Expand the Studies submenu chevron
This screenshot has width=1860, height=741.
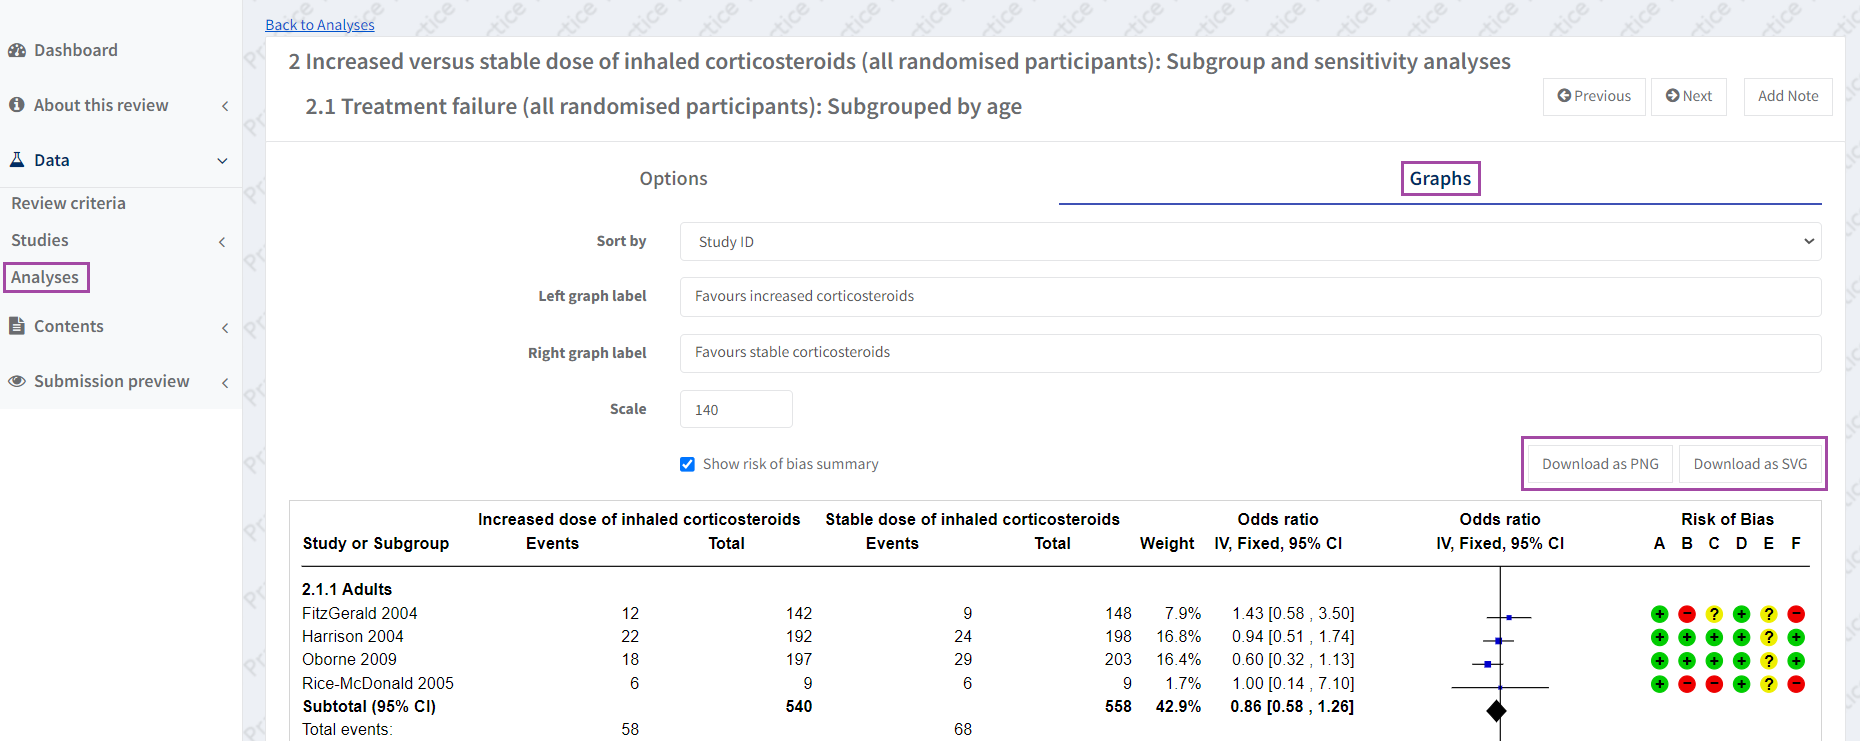point(222,241)
